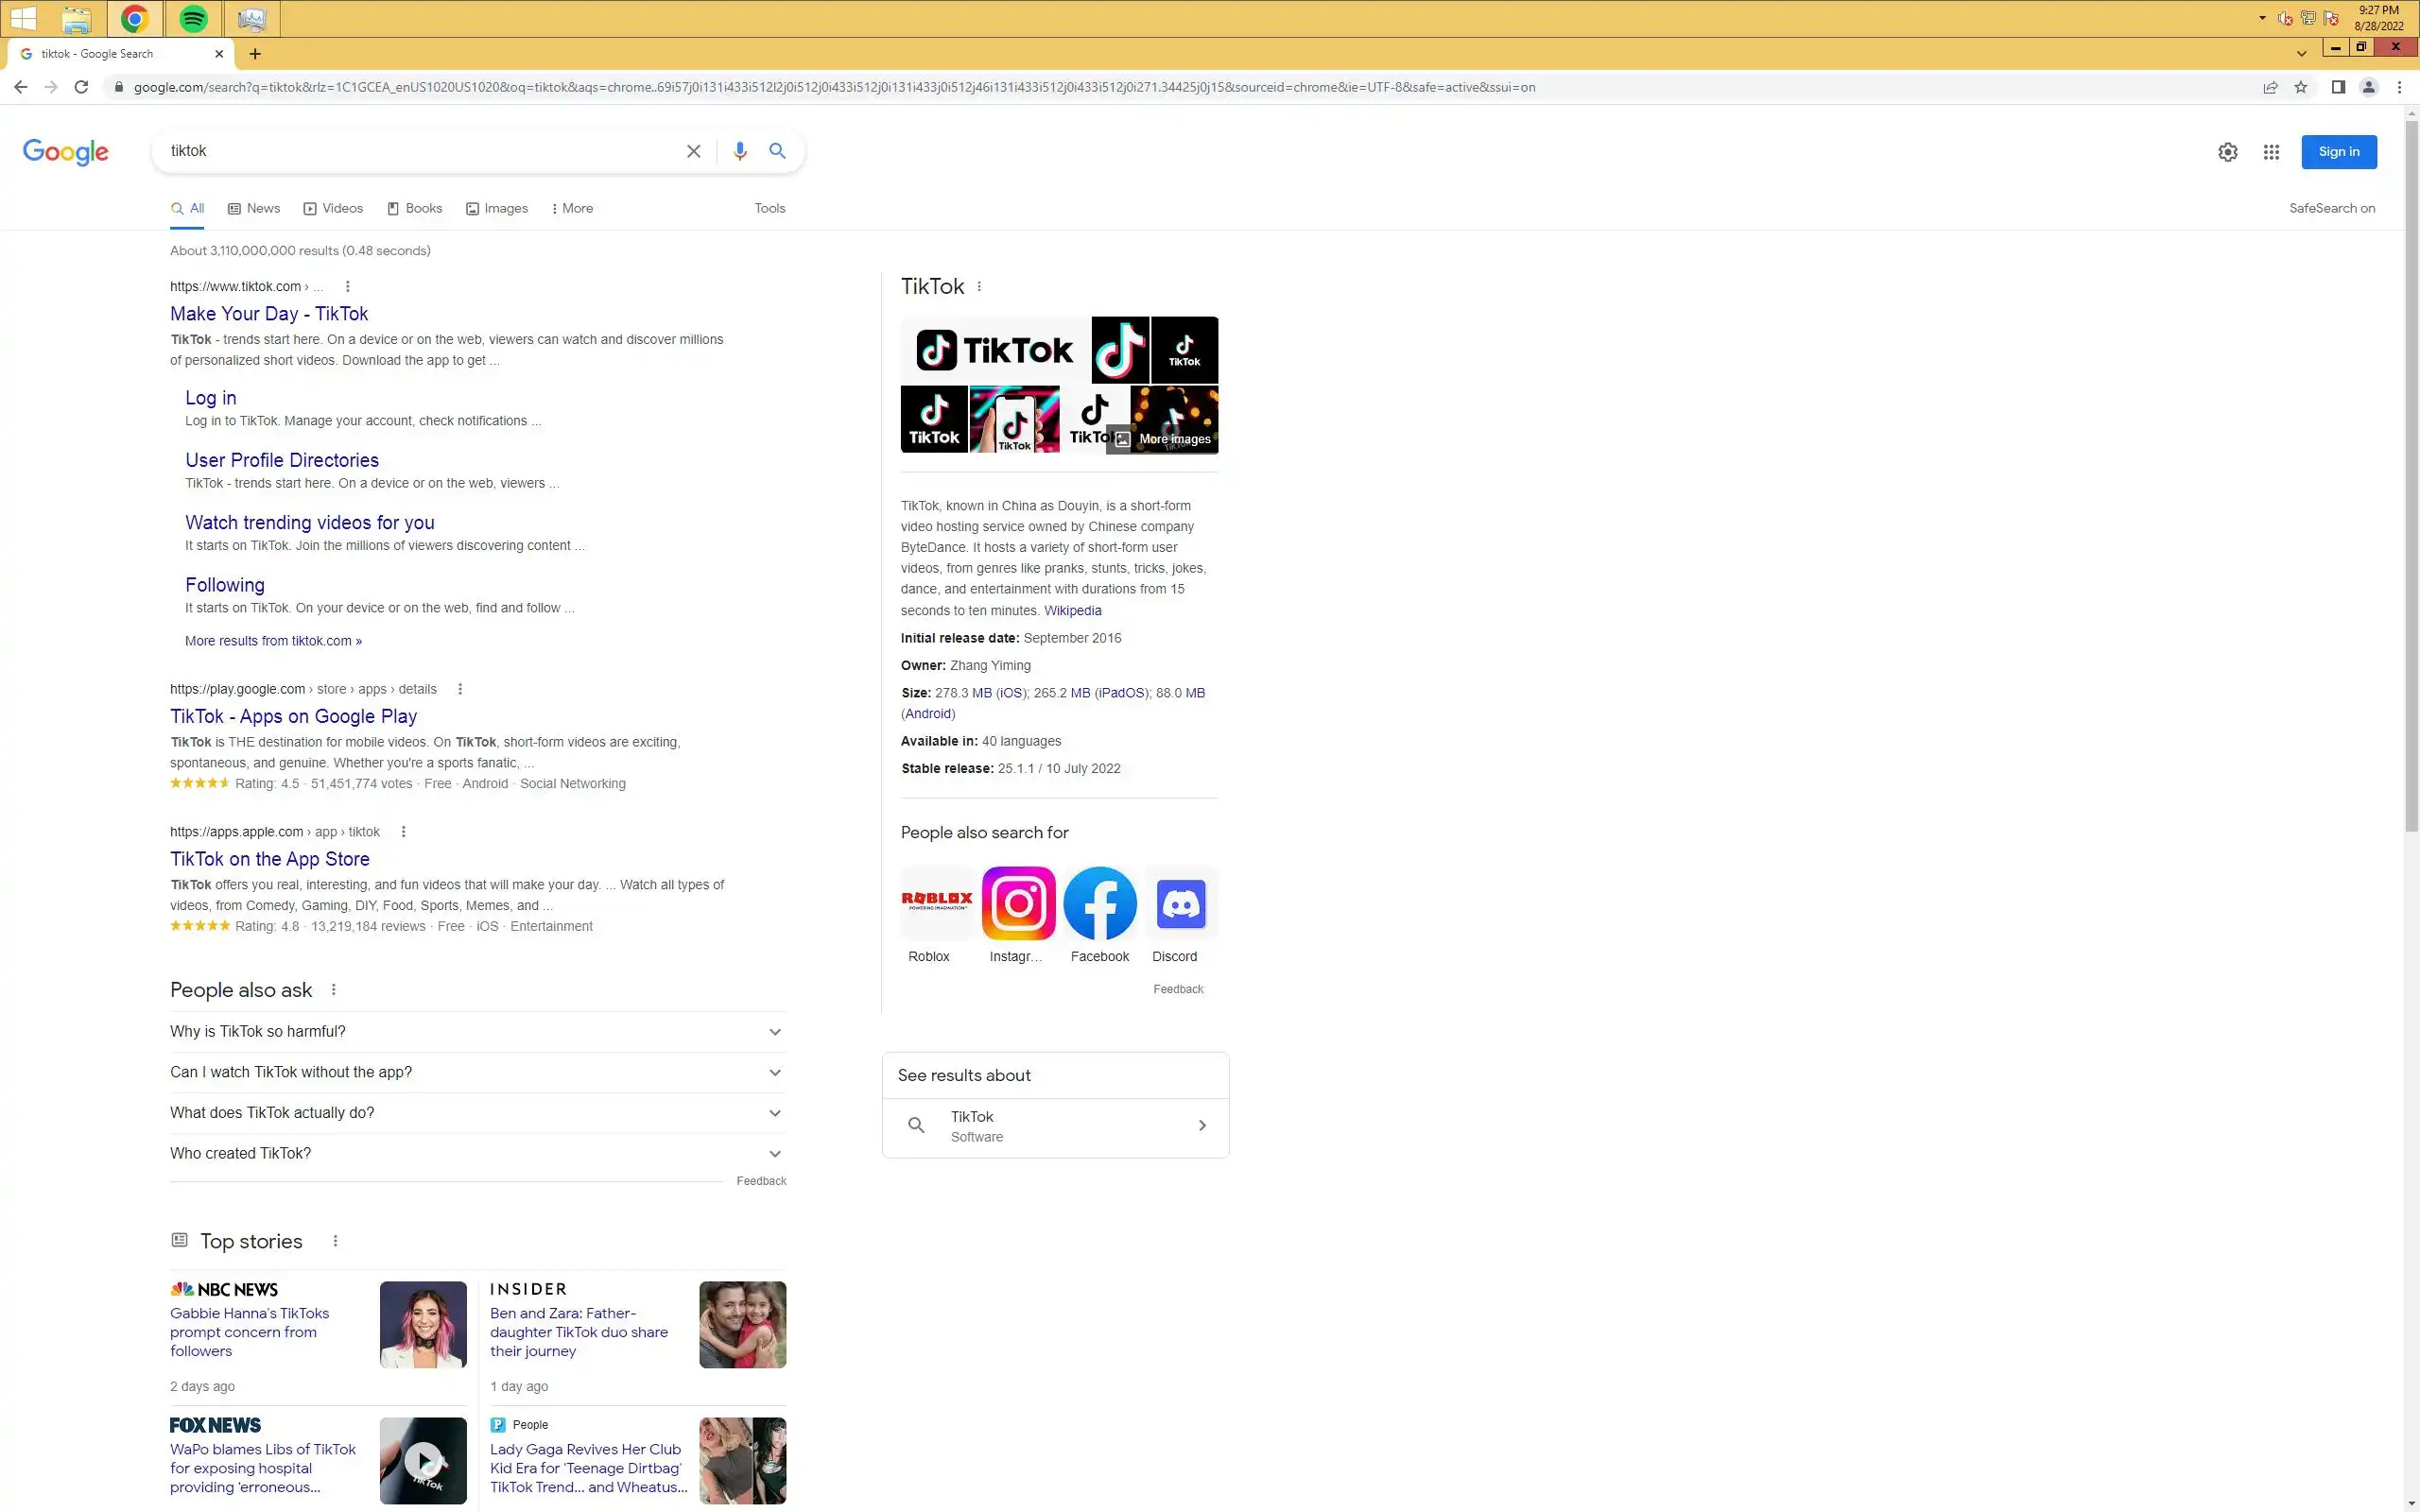Clear the search box with X icon
2420x1512 pixels.
(x=693, y=151)
